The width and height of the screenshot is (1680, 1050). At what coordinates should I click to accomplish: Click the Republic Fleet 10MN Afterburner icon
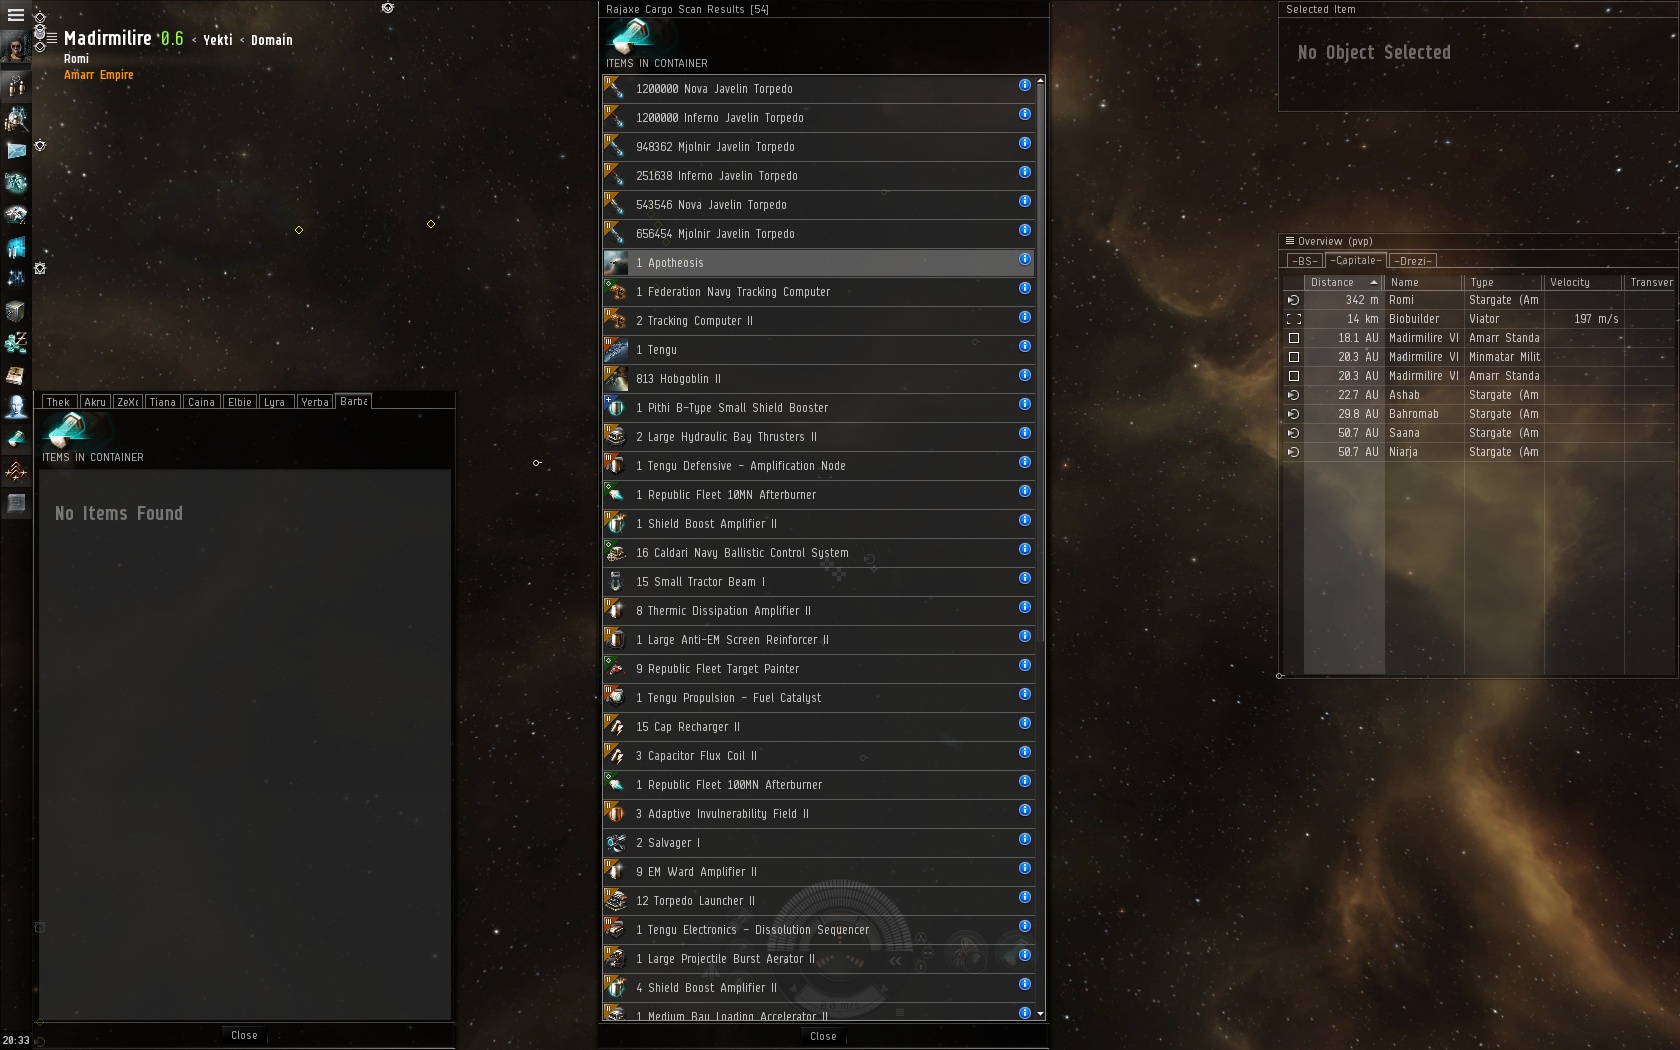[x=616, y=495]
